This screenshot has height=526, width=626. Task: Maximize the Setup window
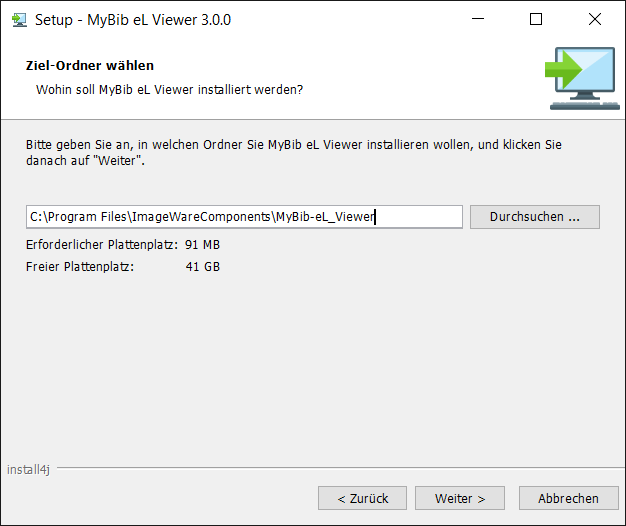click(536, 19)
